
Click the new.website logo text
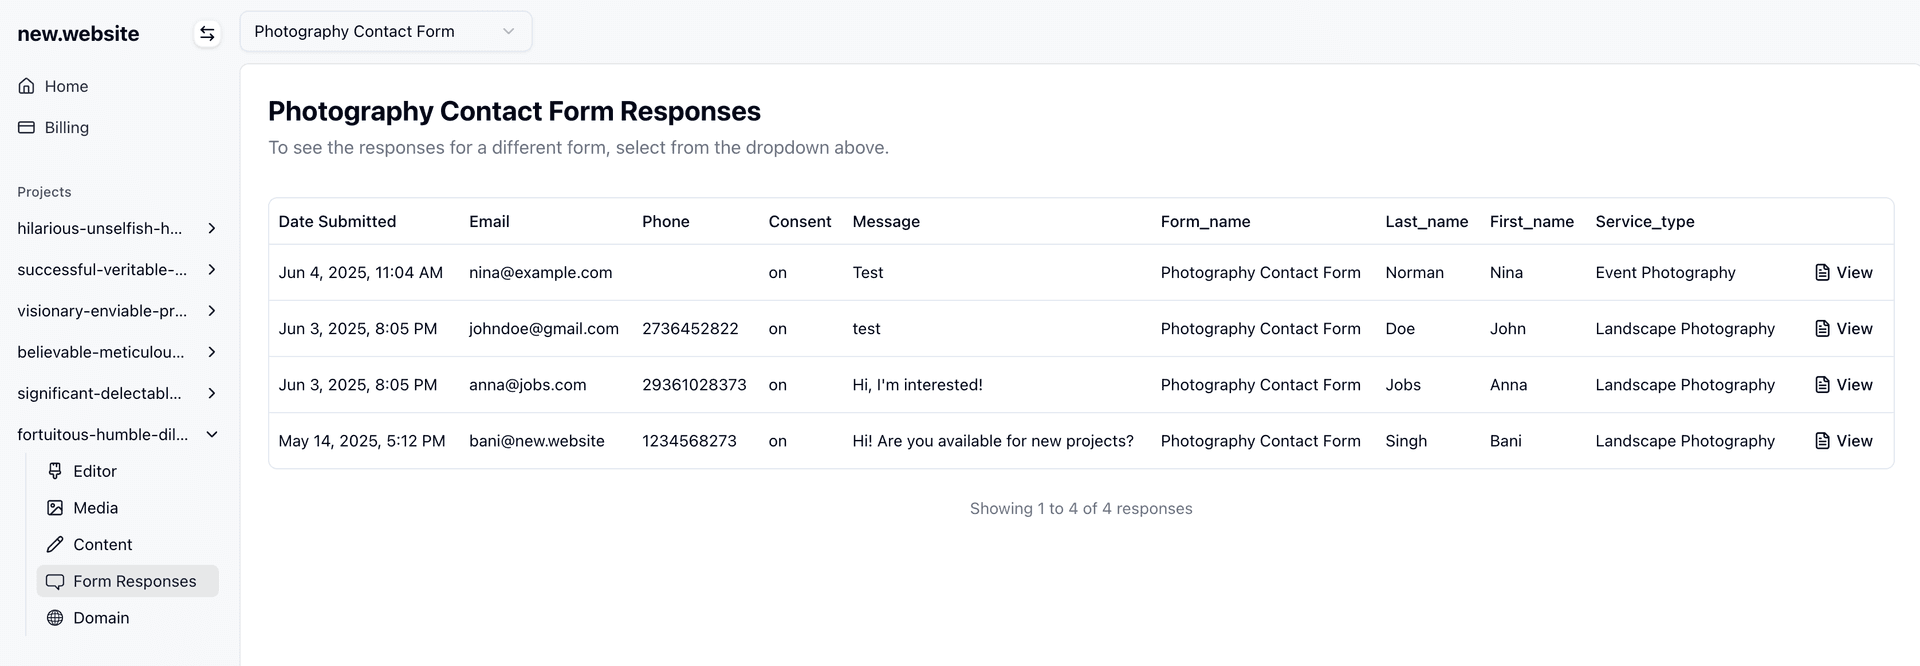pyautogui.click(x=78, y=34)
